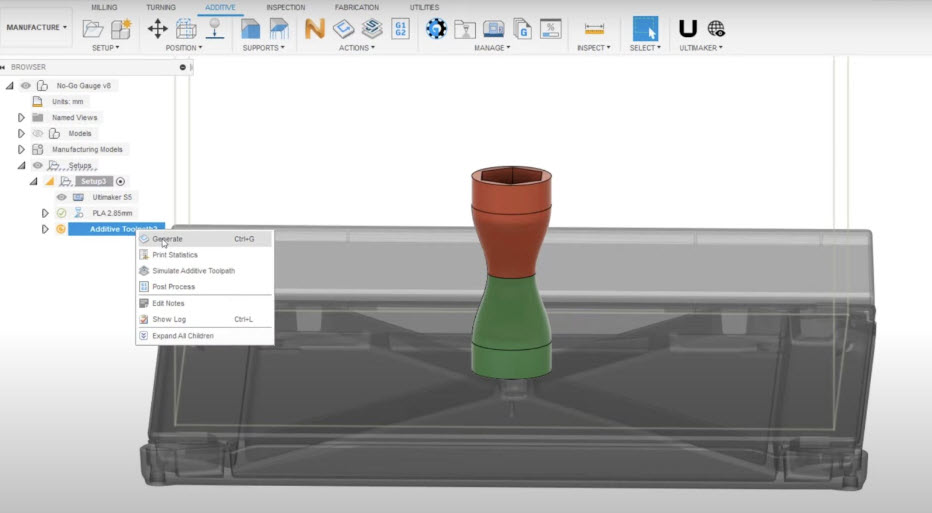Click the G1 G2 post process icon
The image size is (932, 513).
tap(400, 28)
